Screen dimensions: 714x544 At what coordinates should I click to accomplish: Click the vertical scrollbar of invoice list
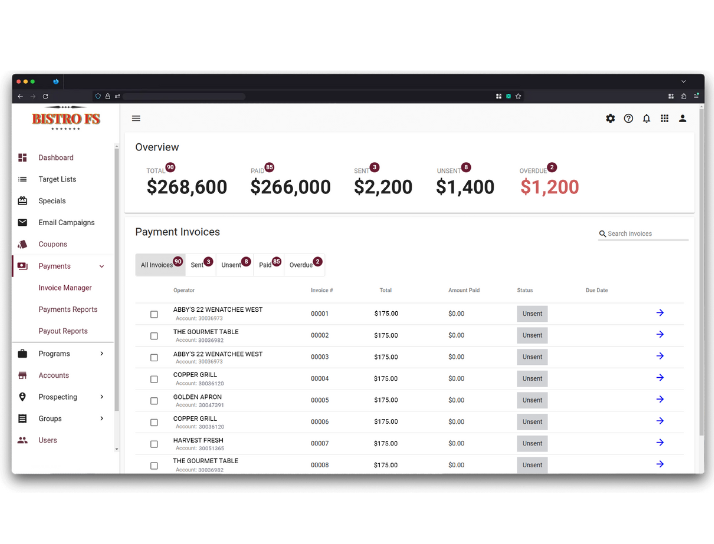coord(700,300)
